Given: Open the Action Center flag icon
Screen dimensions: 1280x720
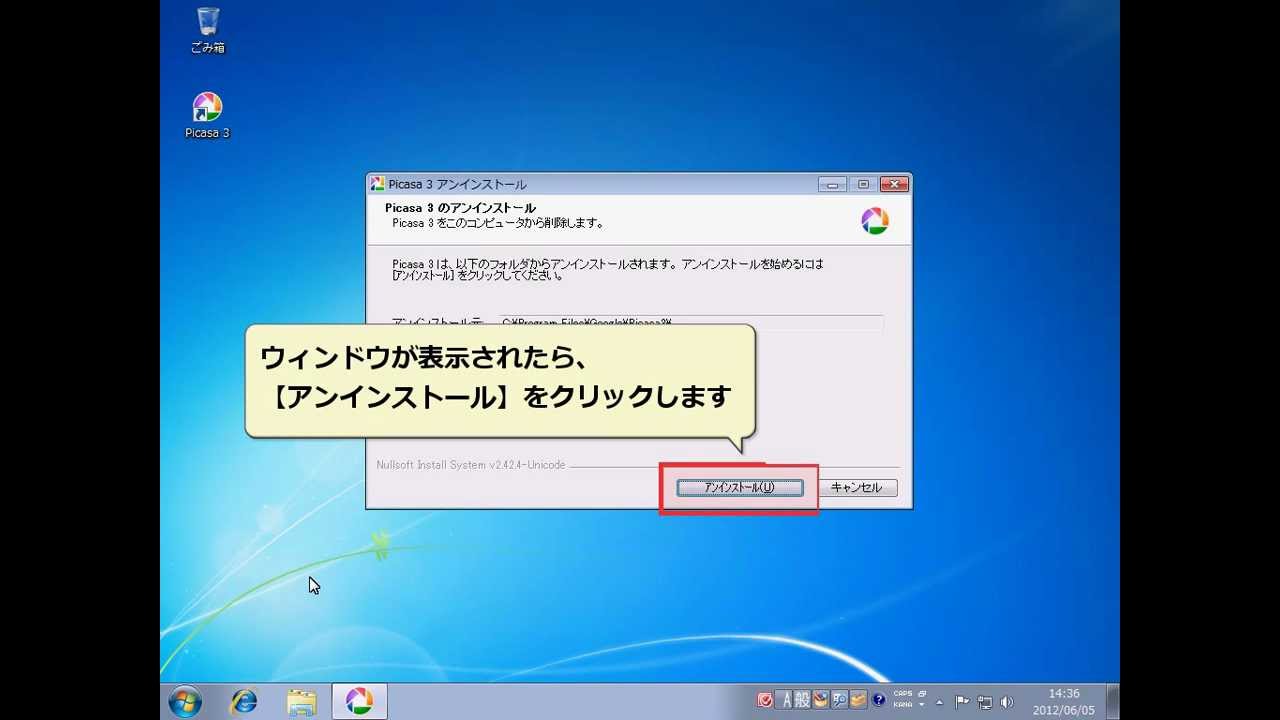Looking at the screenshot, I should pyautogui.click(x=962, y=702).
